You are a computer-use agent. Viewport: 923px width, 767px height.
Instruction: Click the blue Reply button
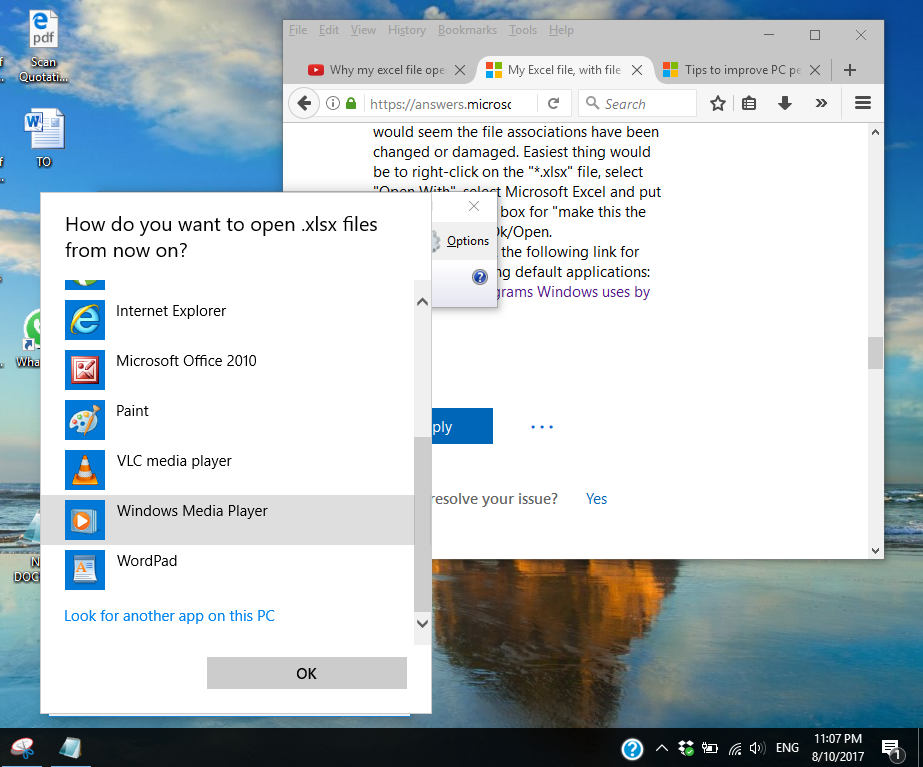[x=462, y=426]
